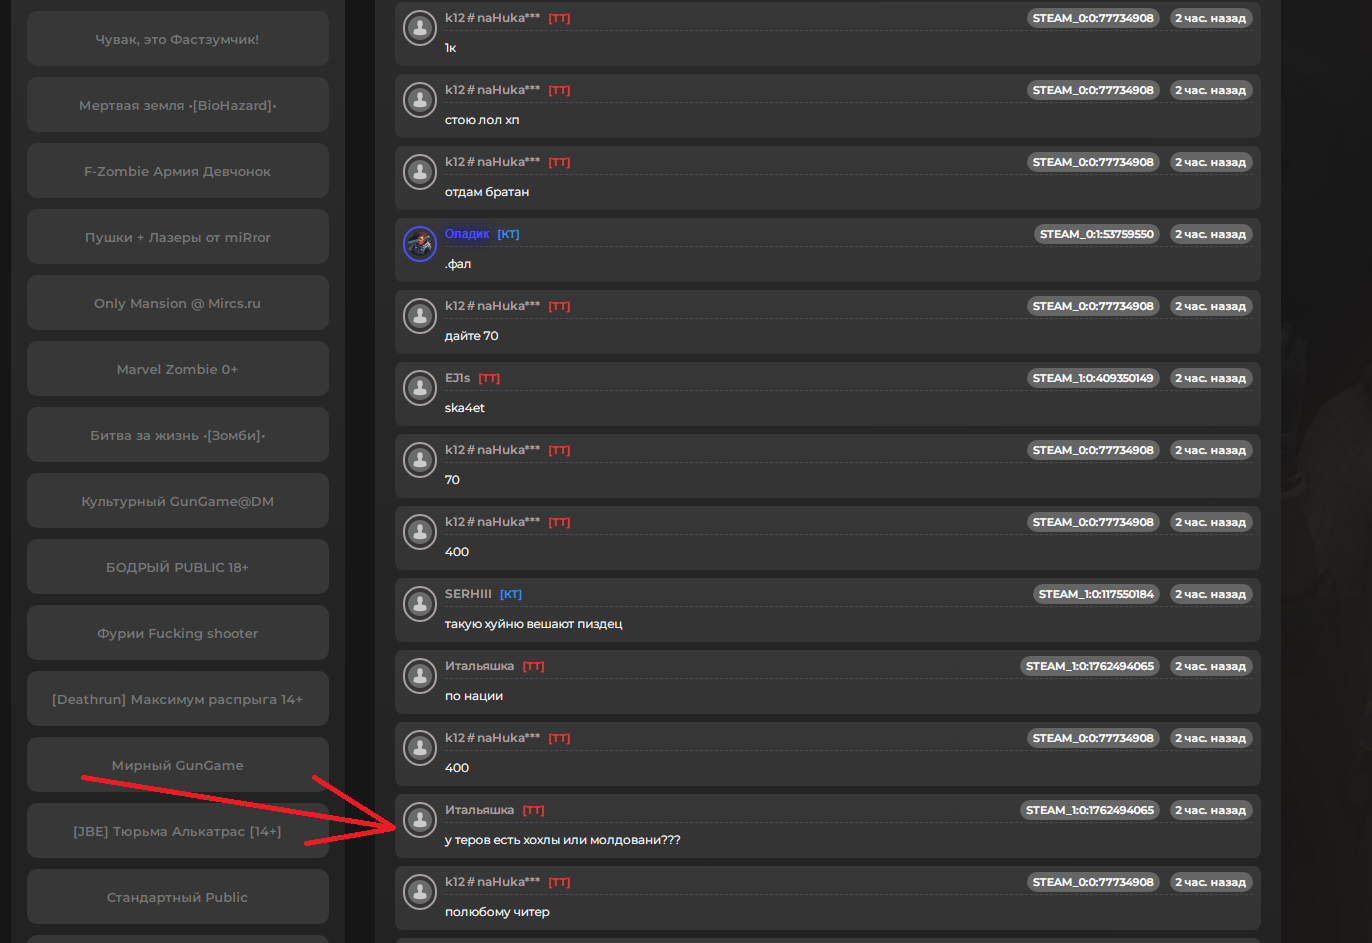
Task: Click the STEAM_1:0:117550184 ID badge
Action: coord(1095,594)
